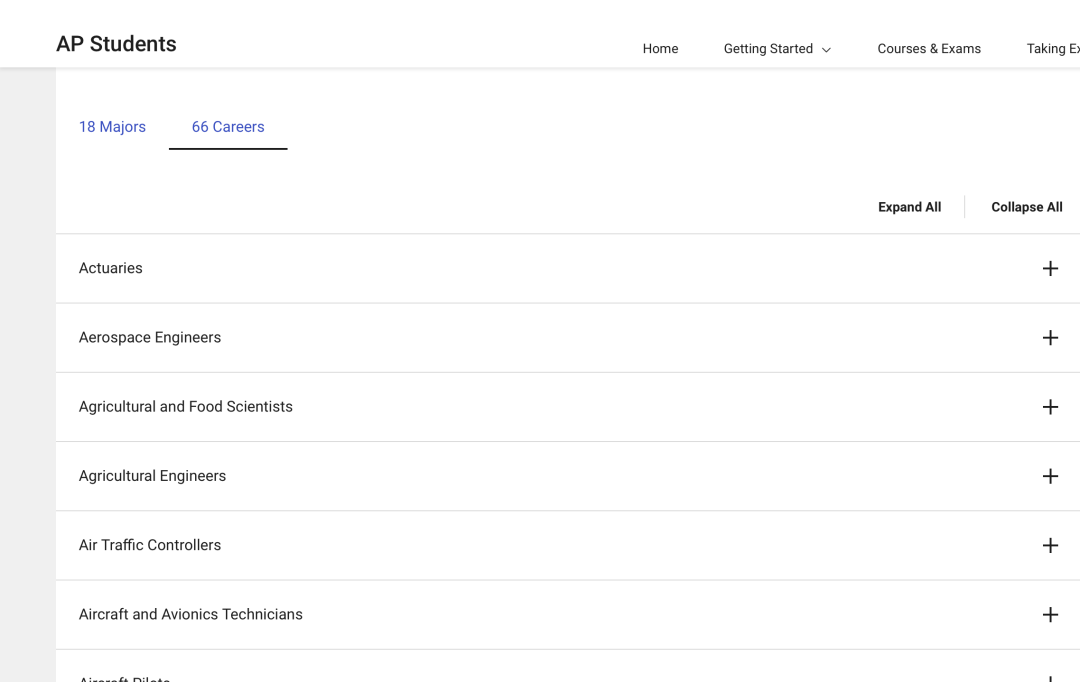The height and width of the screenshot is (682, 1080).
Task: Expand Actuaries with its plus icon
Action: tap(1050, 269)
